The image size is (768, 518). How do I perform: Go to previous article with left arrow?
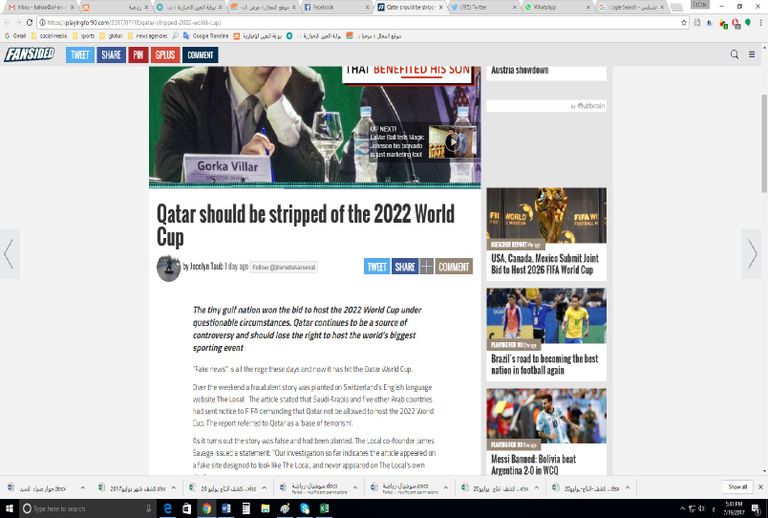click(9, 254)
